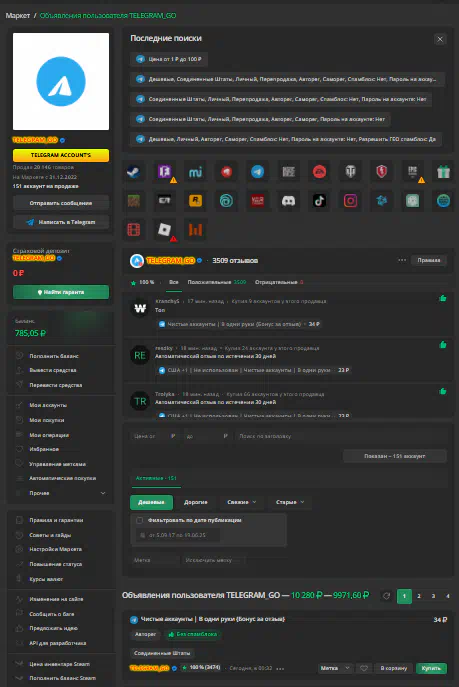Enable filter by publication date checkbox
Image resolution: width=459 pixels, height=687 pixels.
(x=140, y=520)
